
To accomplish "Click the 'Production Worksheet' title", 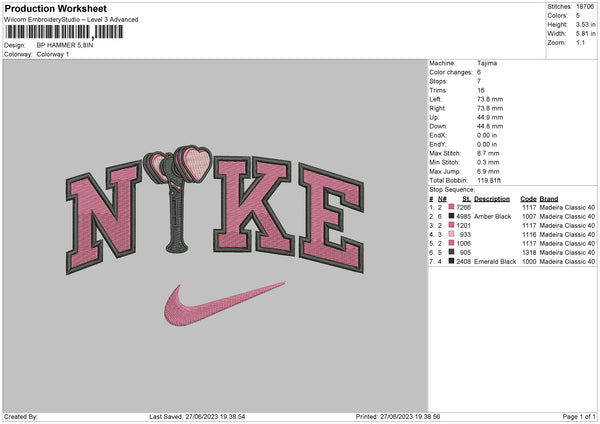I will click(x=55, y=8).
